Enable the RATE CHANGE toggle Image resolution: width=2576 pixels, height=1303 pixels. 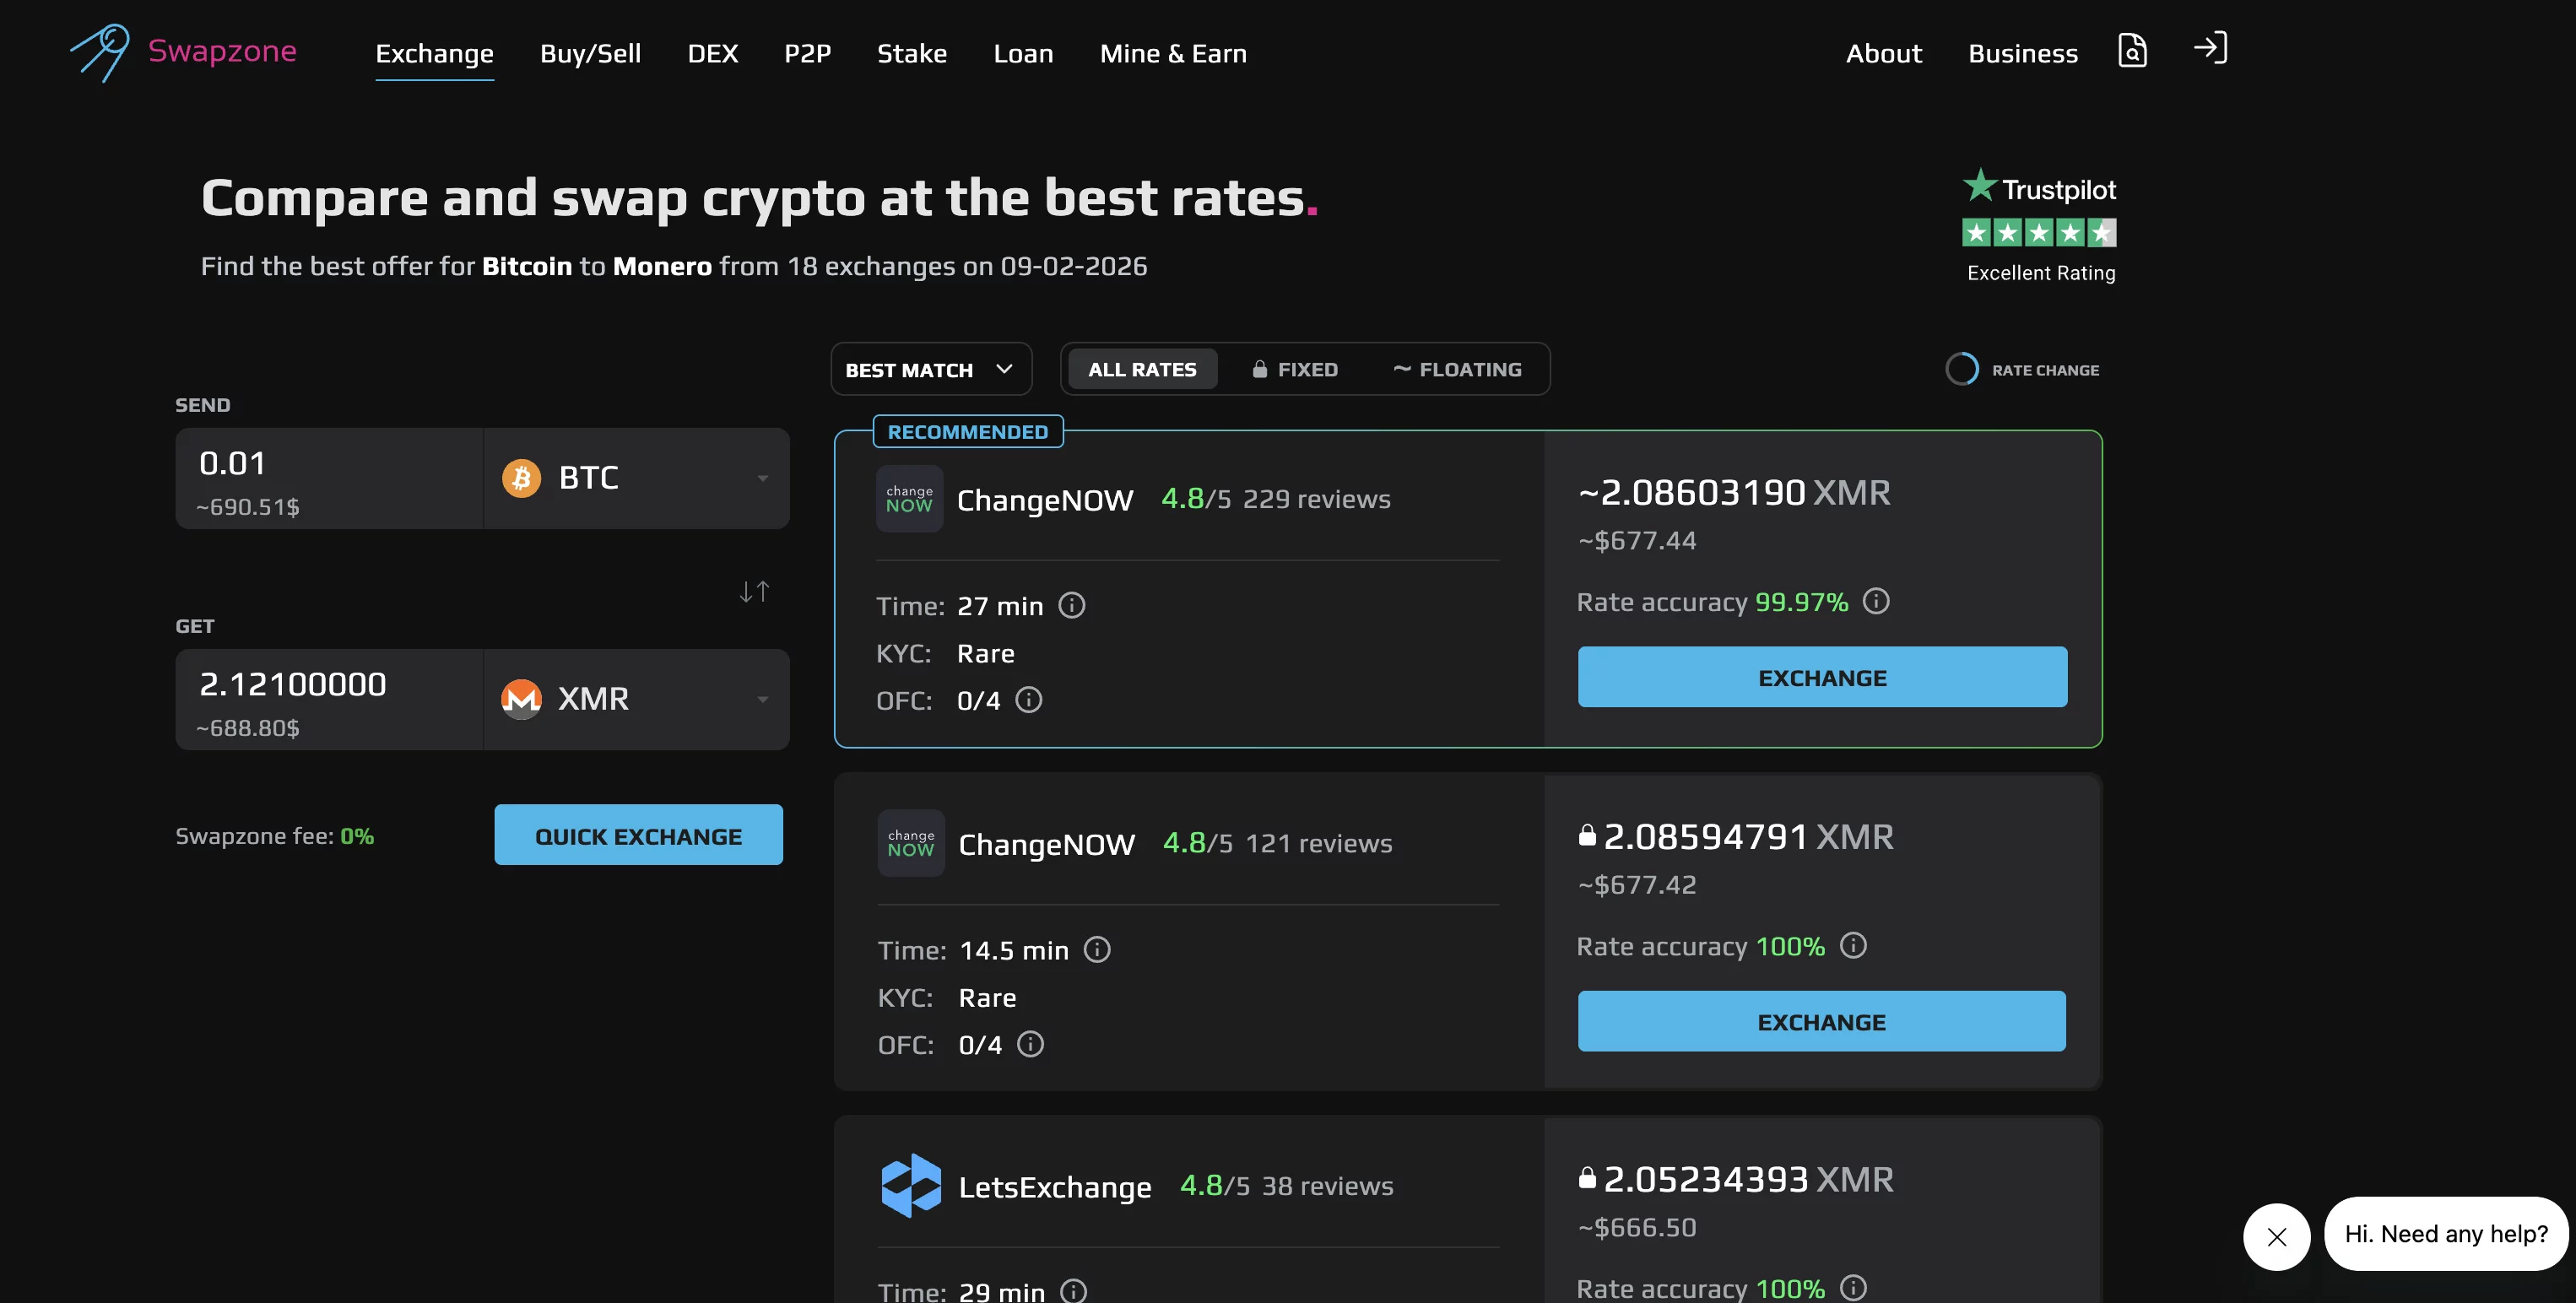tap(1962, 368)
